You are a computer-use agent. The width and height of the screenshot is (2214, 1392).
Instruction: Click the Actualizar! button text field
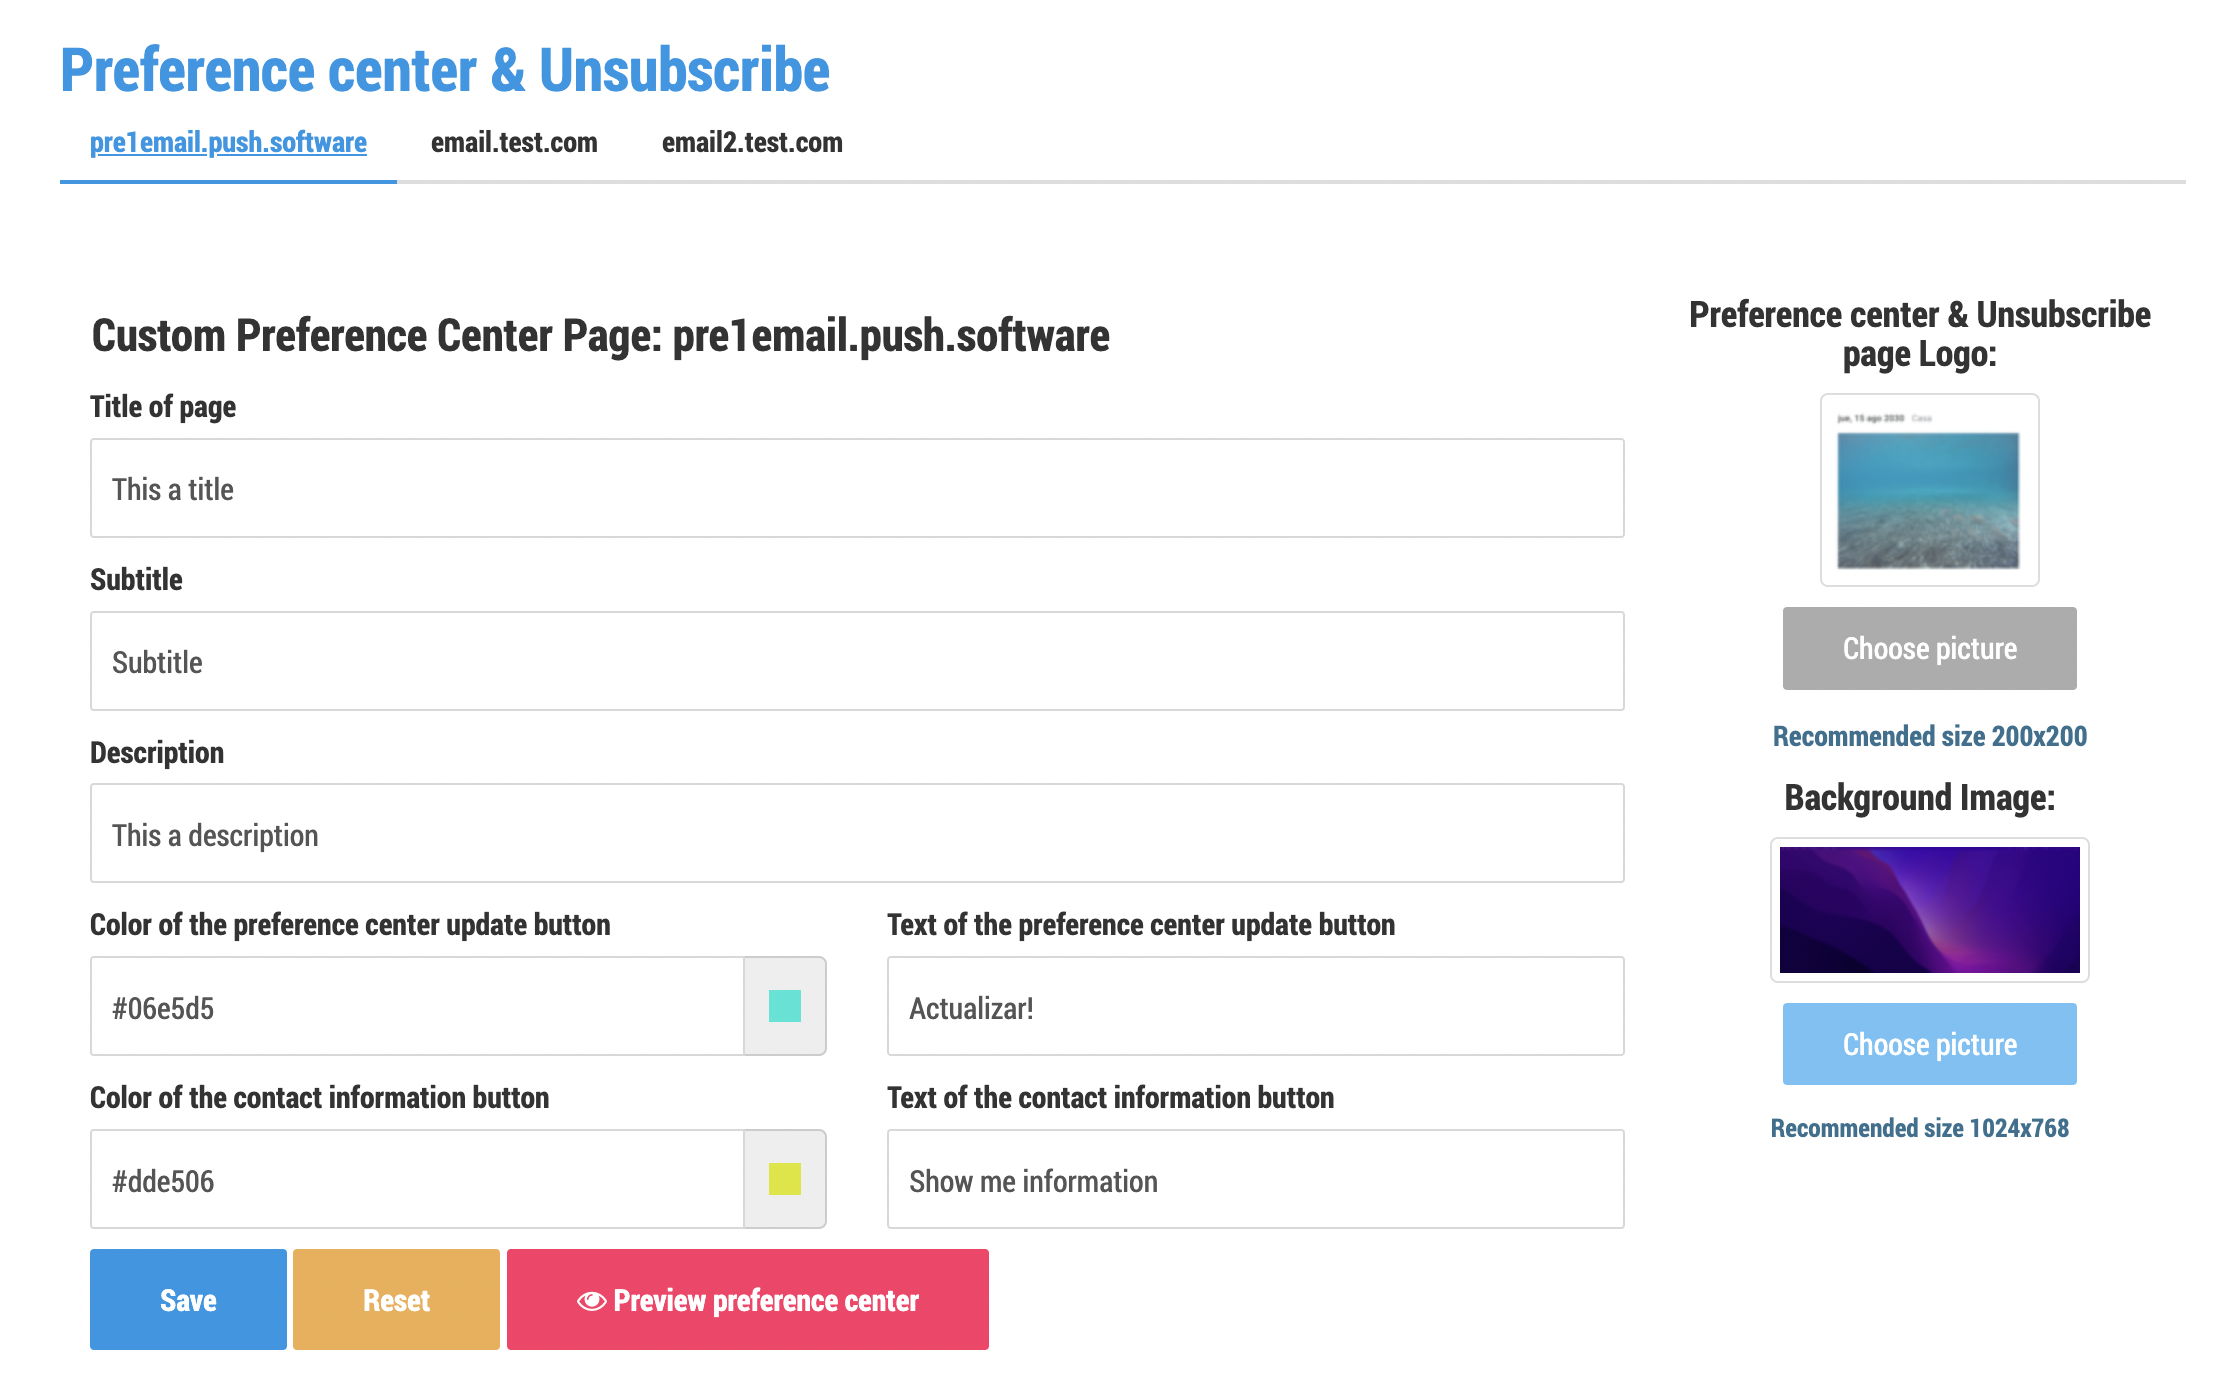1255,1006
